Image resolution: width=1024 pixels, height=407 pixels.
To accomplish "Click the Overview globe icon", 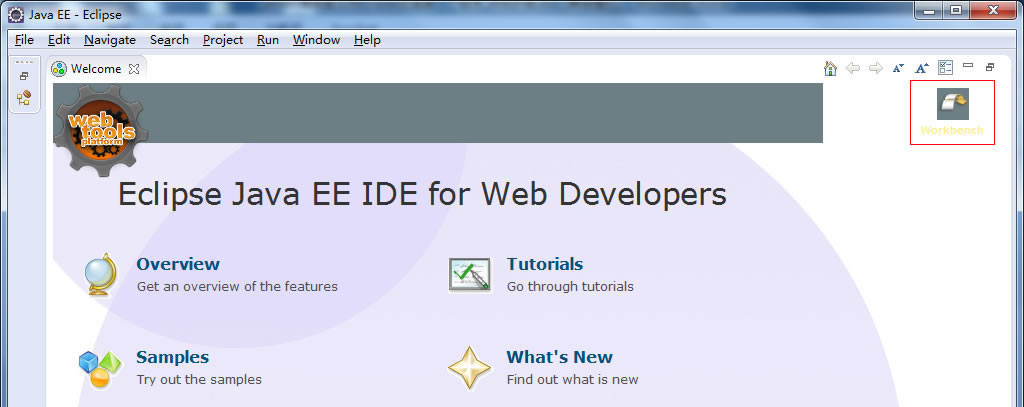I will coord(102,274).
